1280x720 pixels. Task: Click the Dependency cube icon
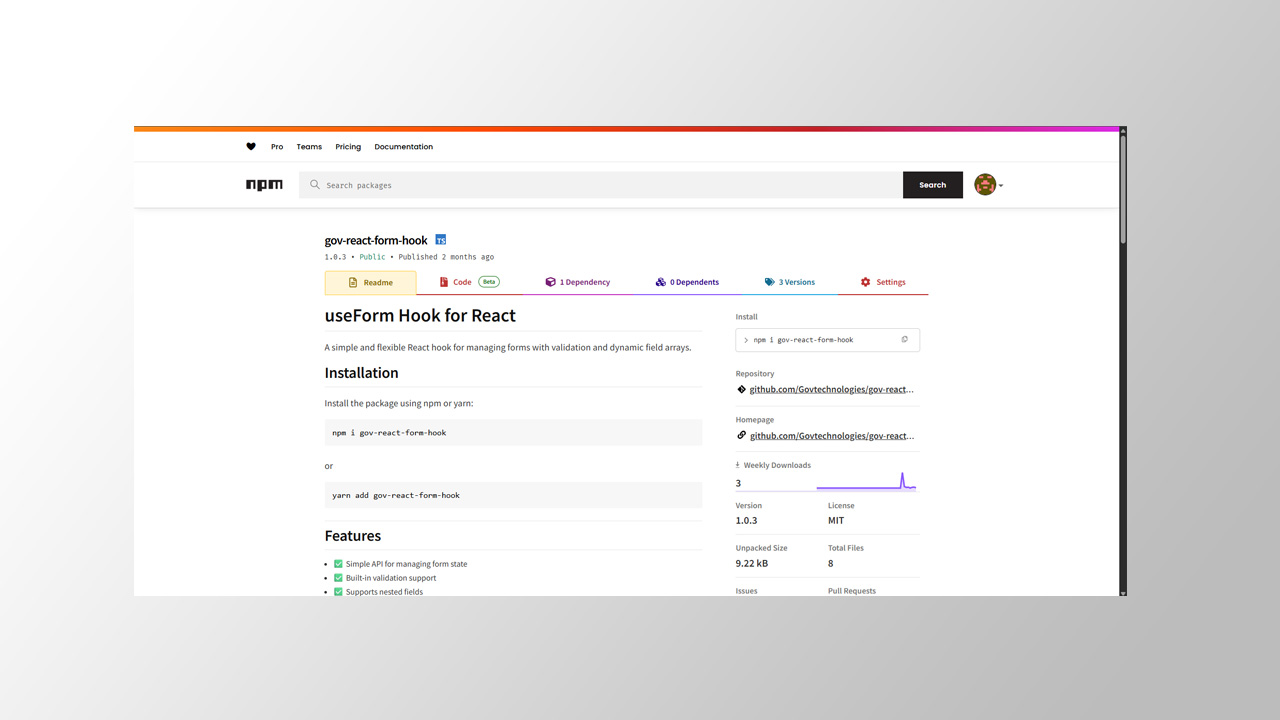[550, 283]
